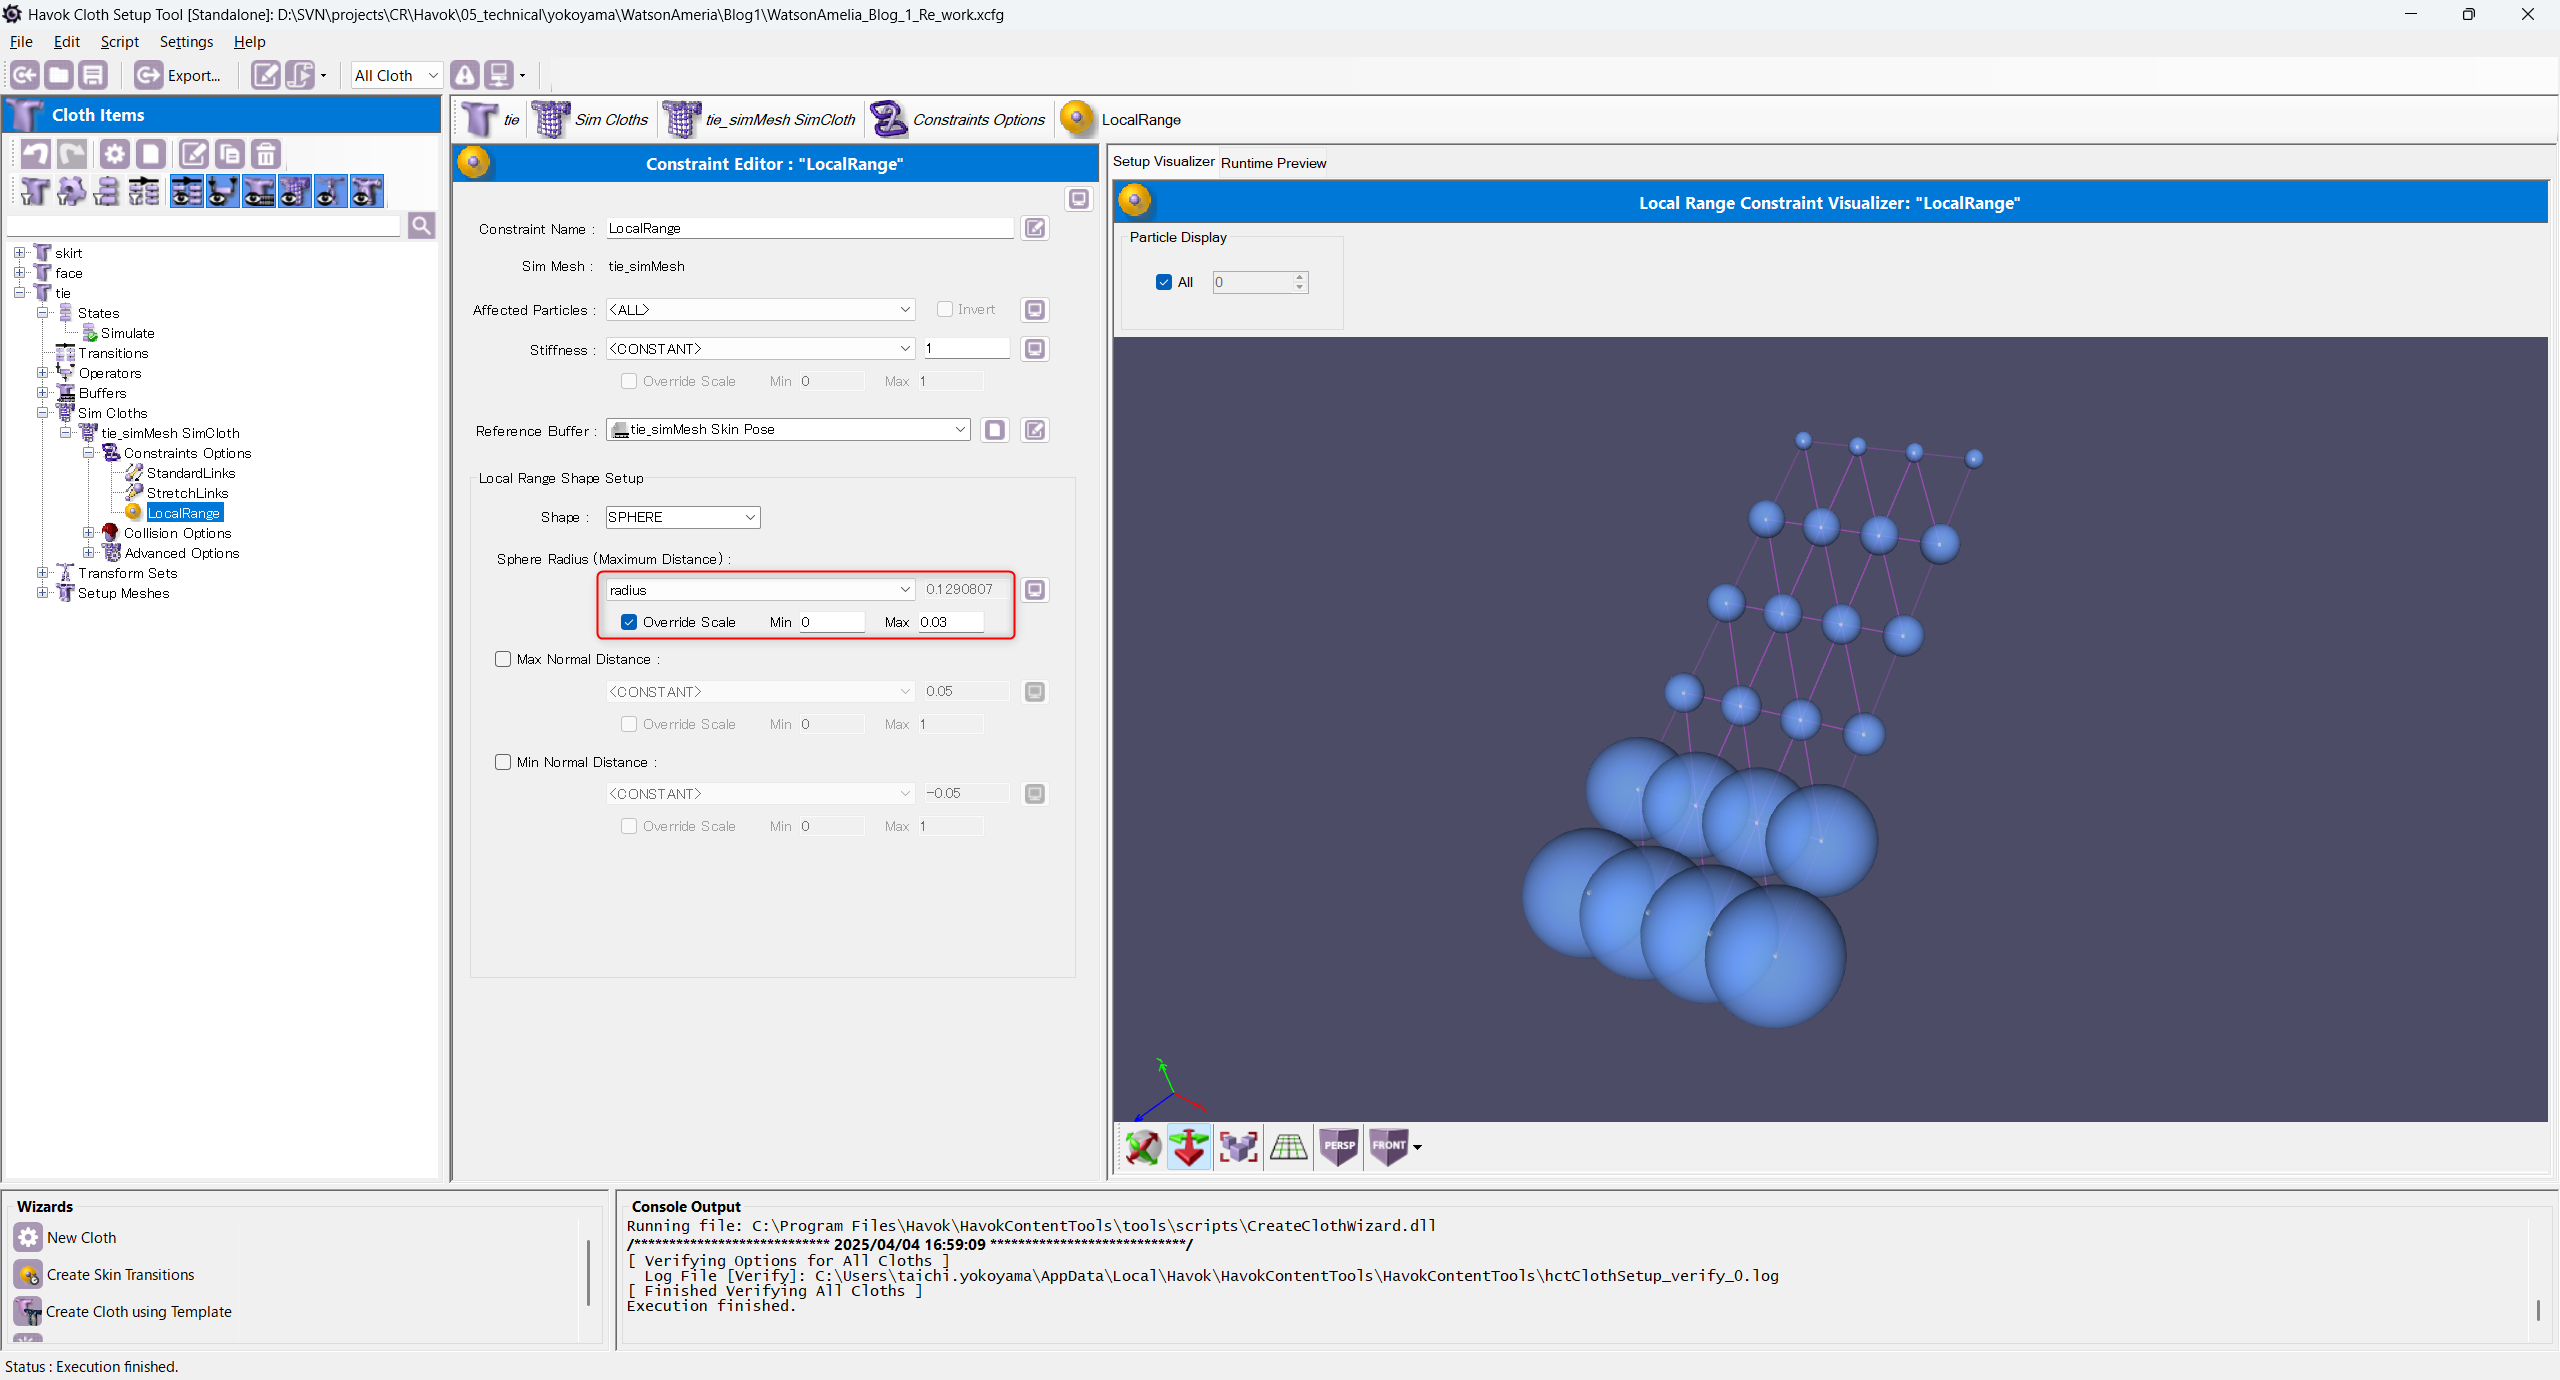
Task: Open the Stiffness CONSTANT dropdown
Action: tap(760, 349)
